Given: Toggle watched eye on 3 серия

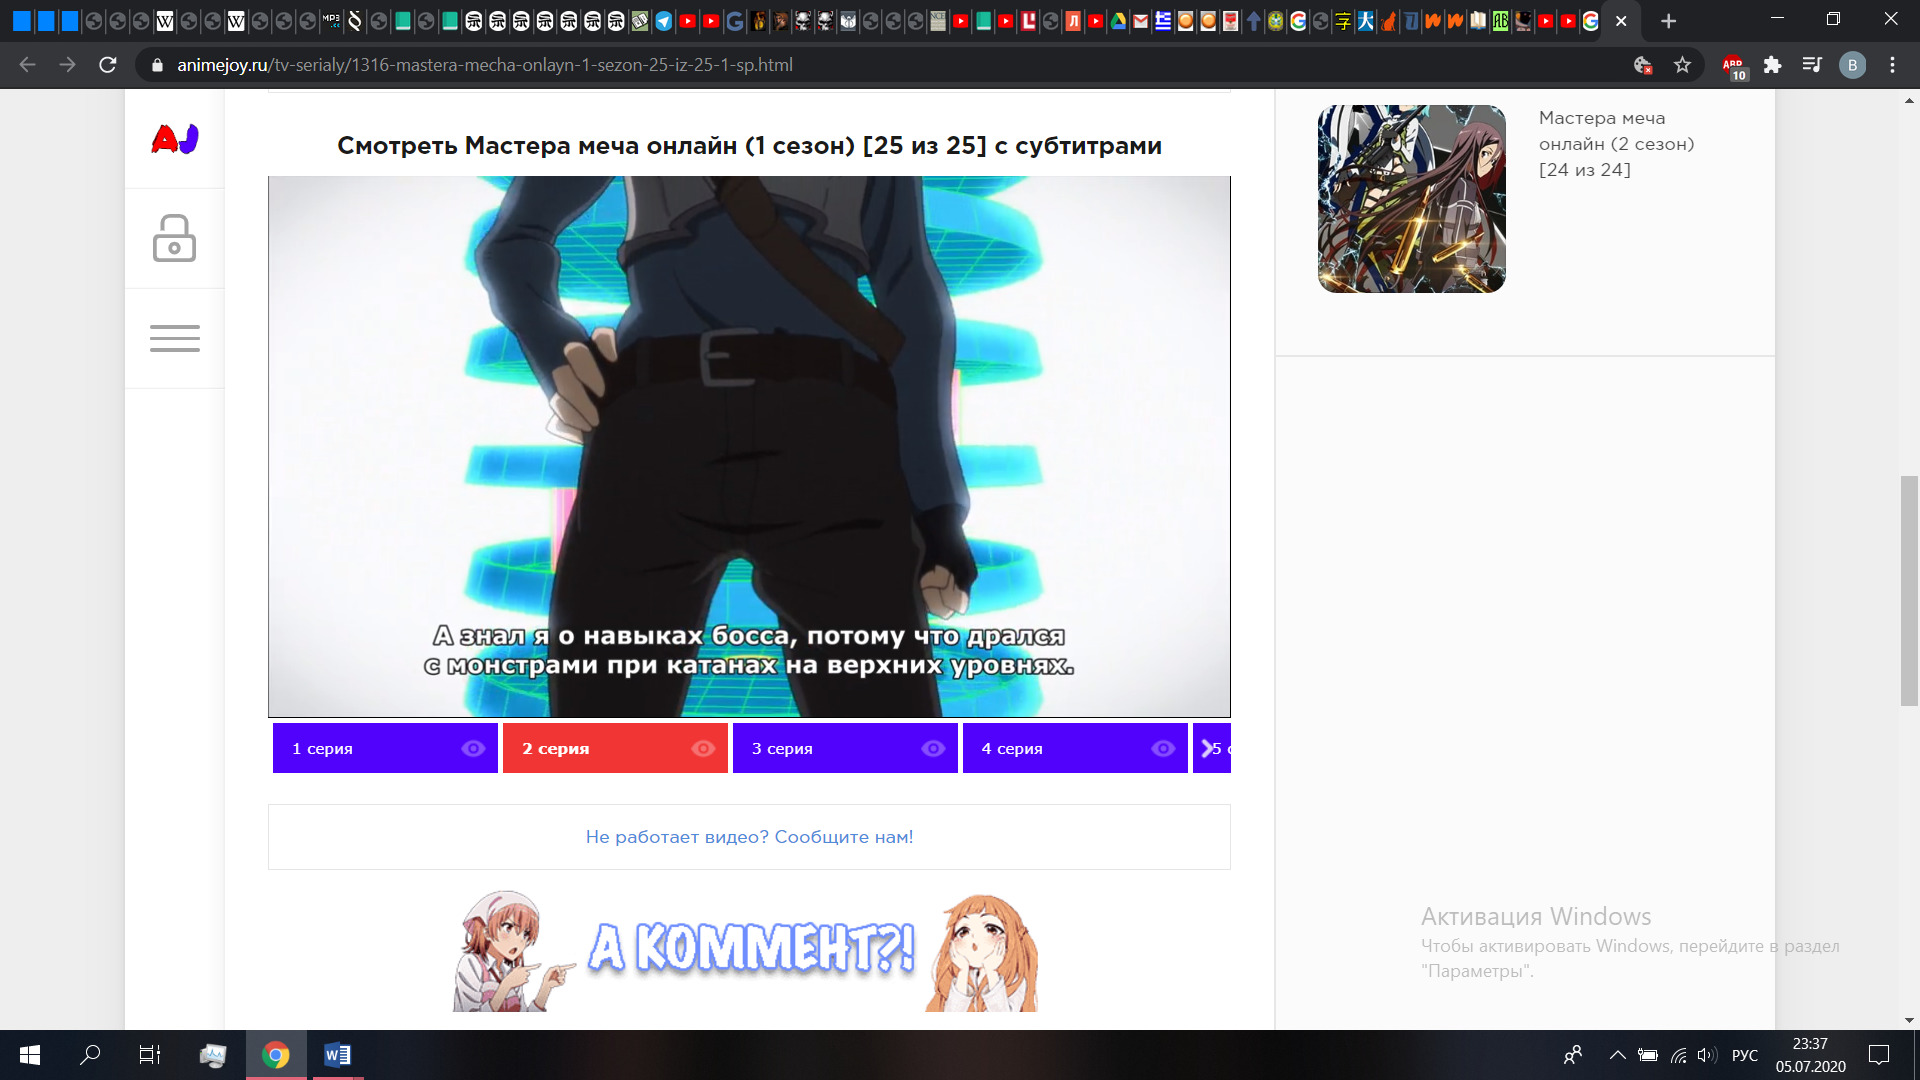Looking at the screenshot, I should [x=933, y=748].
